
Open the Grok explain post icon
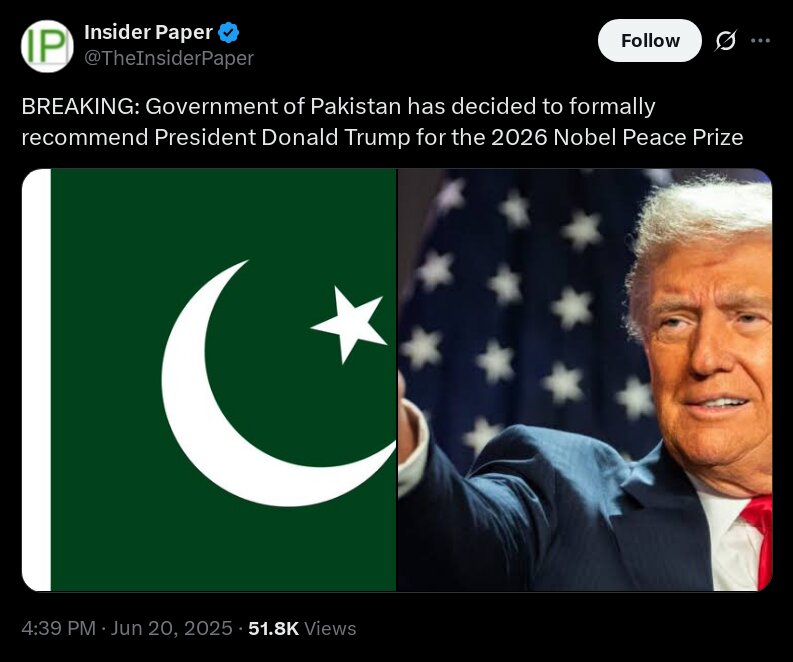click(x=725, y=40)
